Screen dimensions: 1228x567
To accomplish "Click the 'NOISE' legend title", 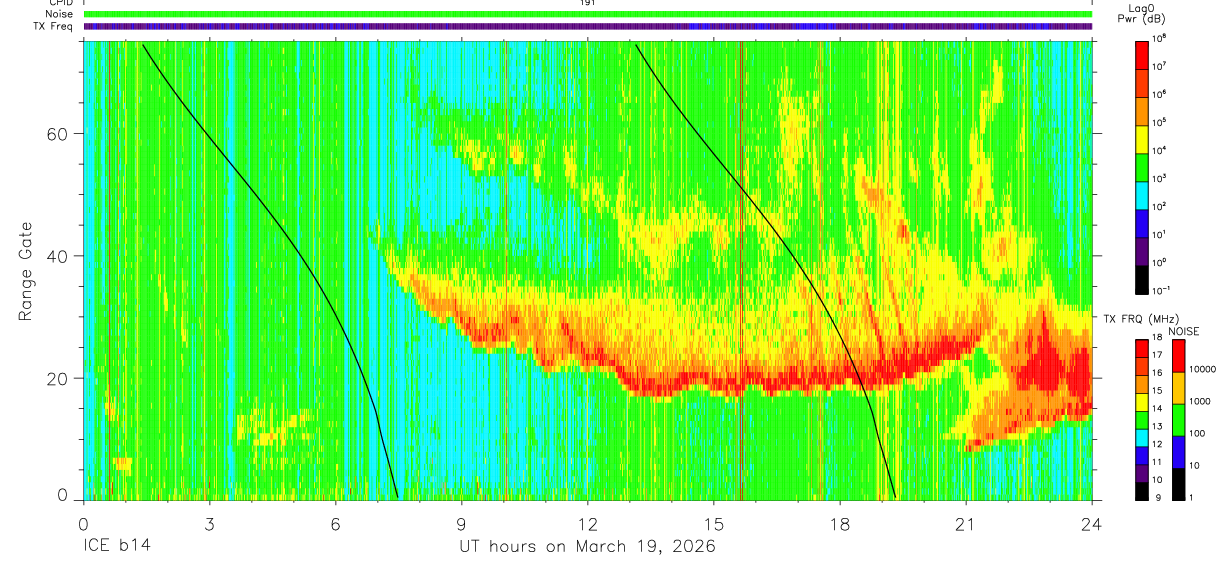I will tap(1183, 330).
